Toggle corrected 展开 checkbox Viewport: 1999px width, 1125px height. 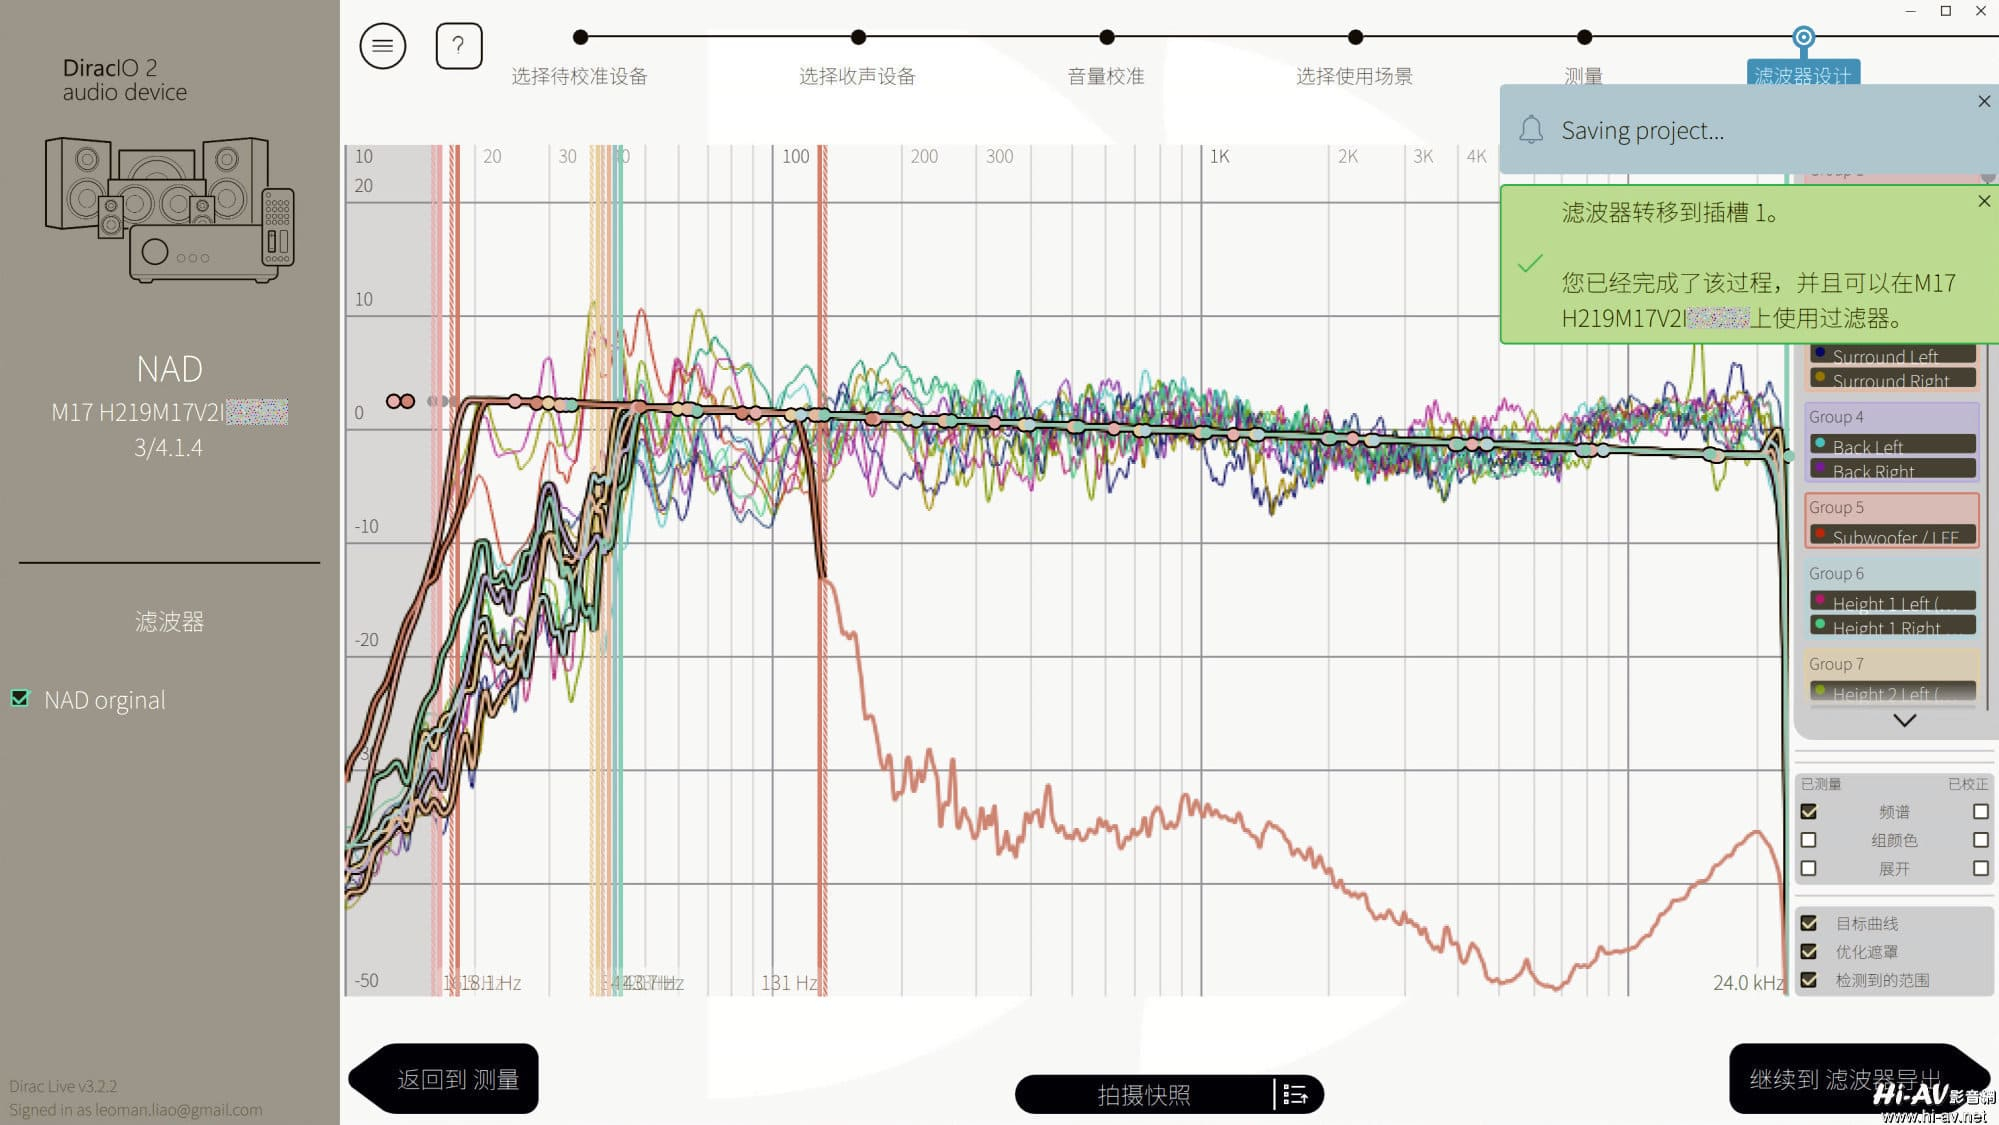tap(1980, 868)
